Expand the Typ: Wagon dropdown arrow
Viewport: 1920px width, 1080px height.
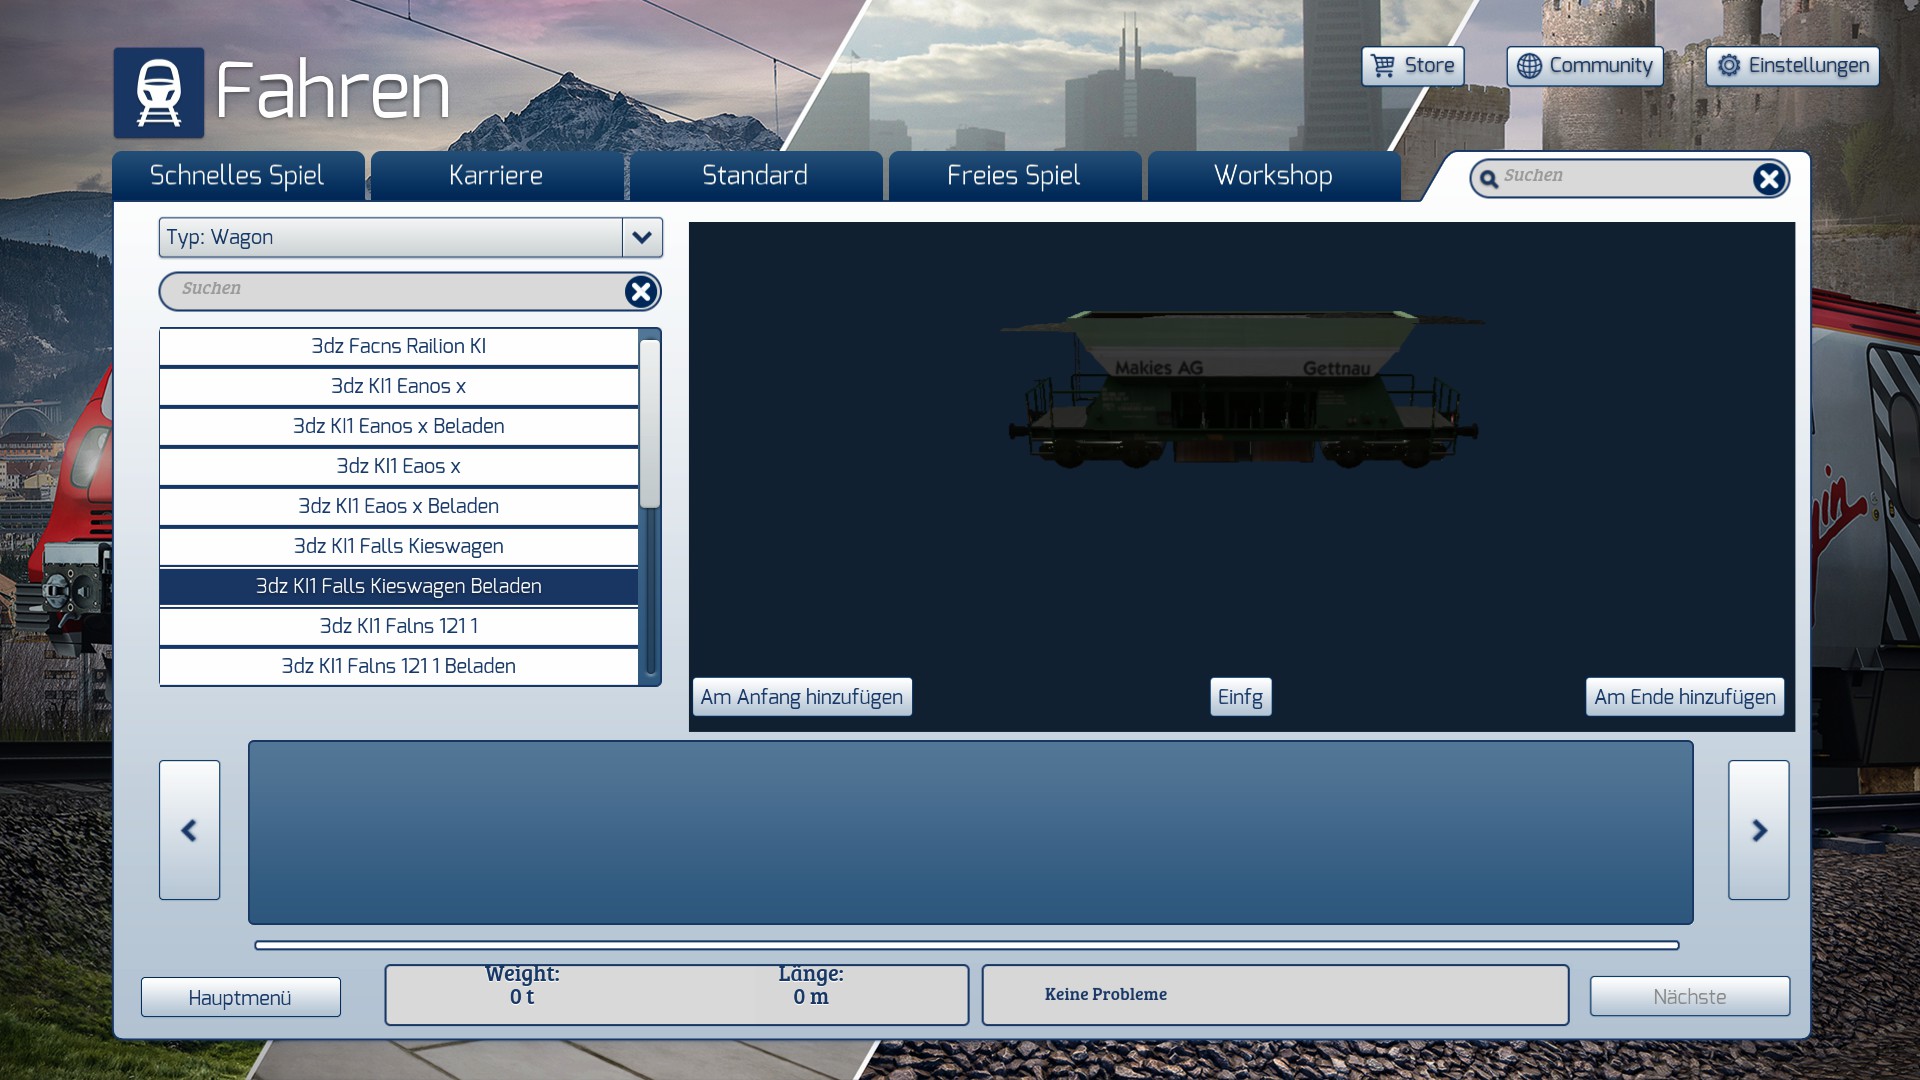pos(642,238)
